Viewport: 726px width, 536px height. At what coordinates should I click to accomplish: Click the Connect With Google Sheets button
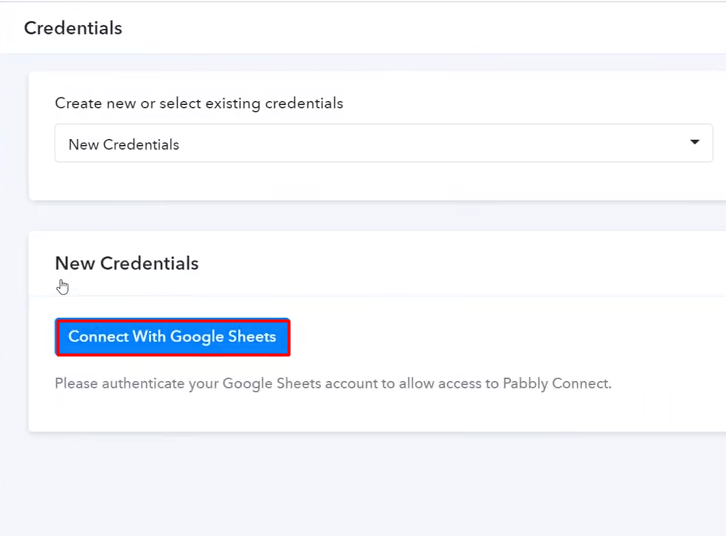[x=173, y=337]
